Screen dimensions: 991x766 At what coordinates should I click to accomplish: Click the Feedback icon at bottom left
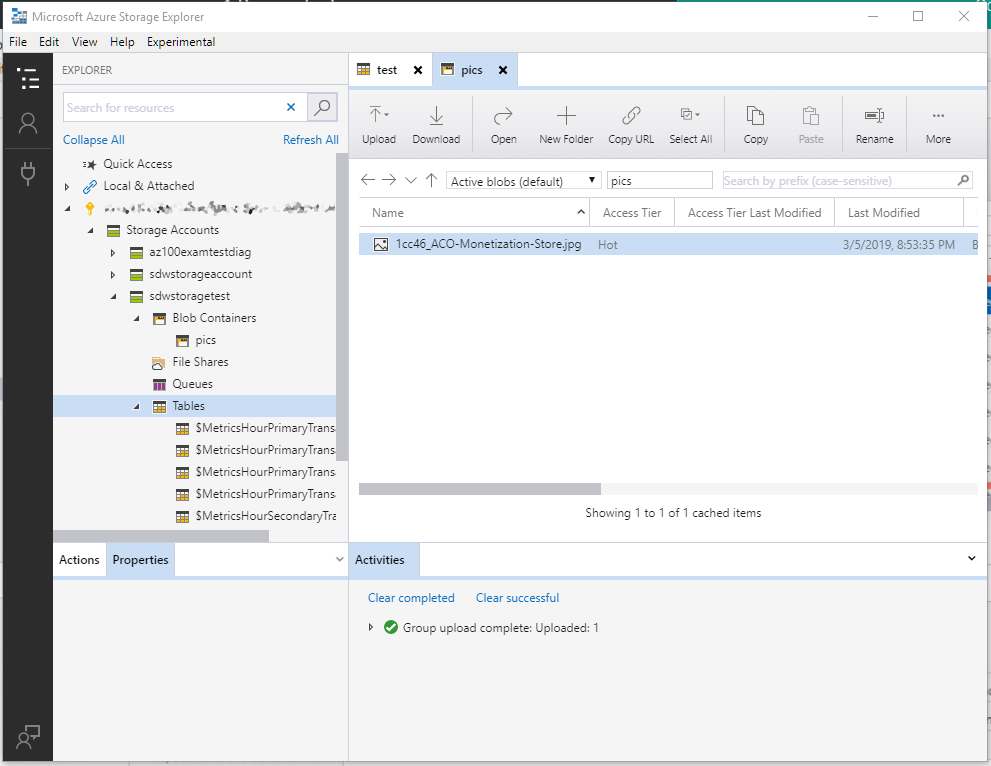tap(28, 736)
